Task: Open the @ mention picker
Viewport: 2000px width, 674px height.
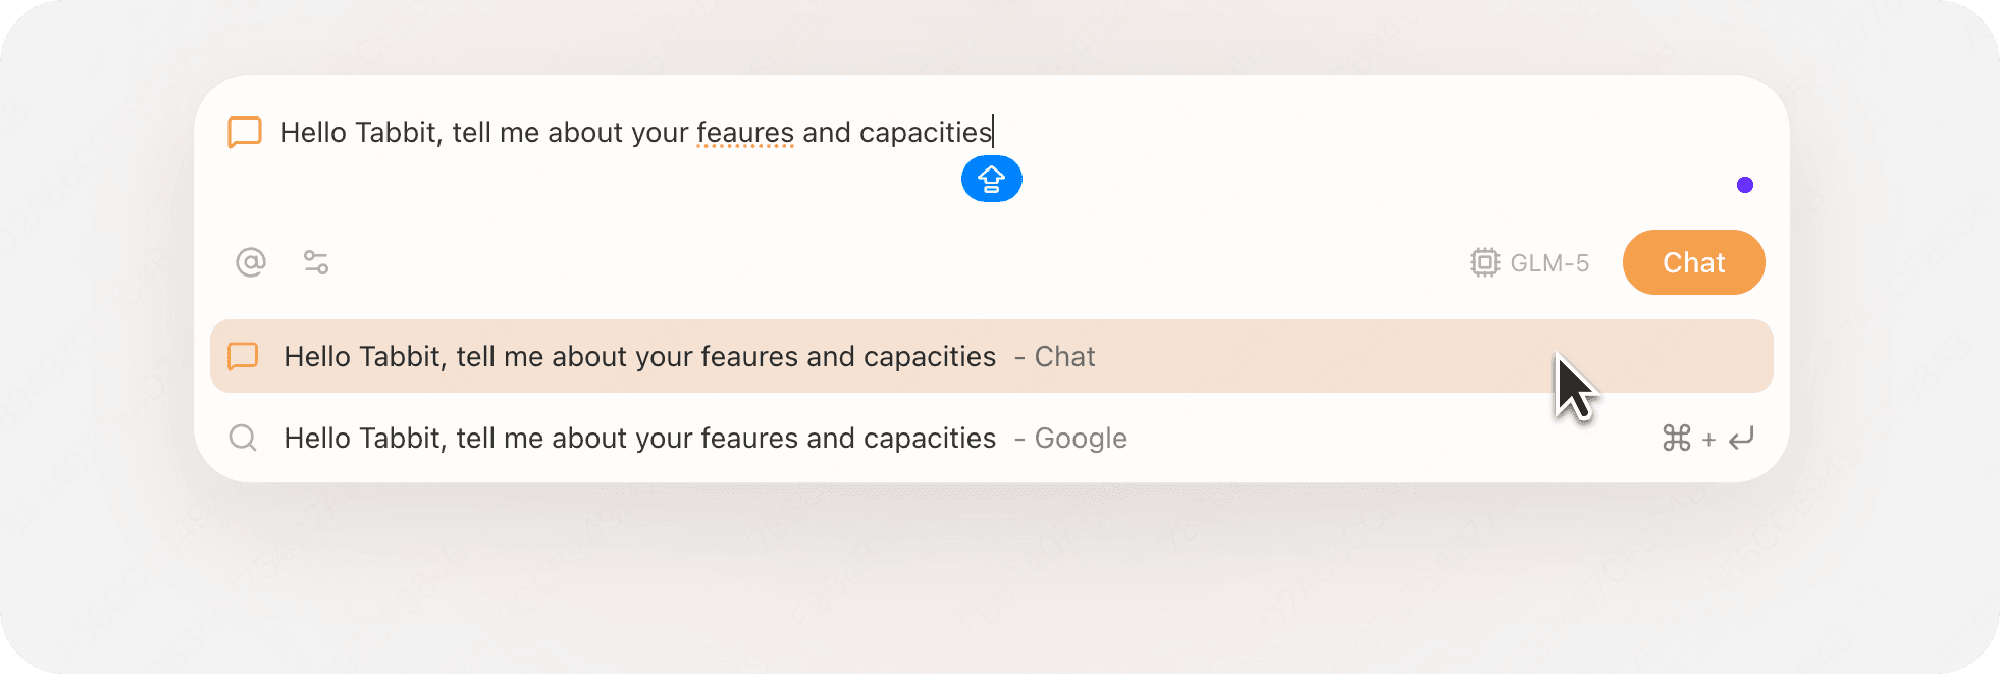Action: tap(250, 262)
